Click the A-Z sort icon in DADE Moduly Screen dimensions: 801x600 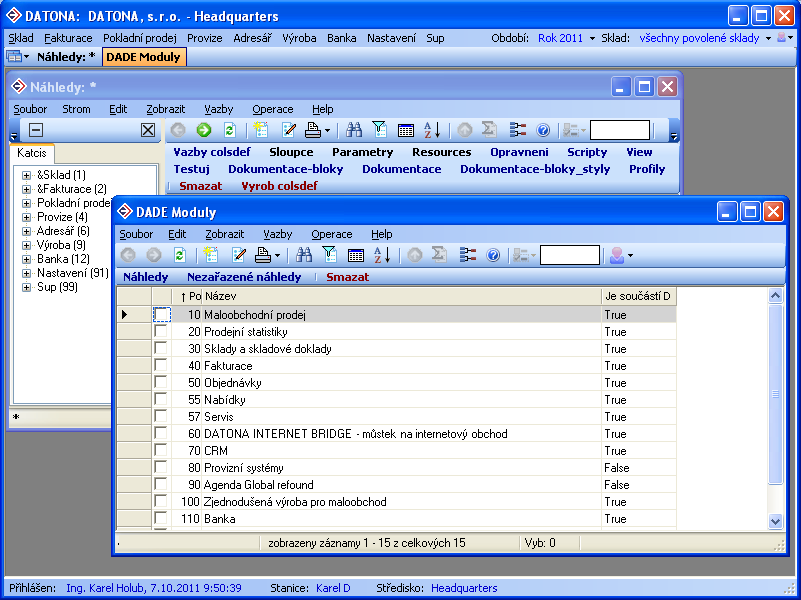(x=382, y=255)
